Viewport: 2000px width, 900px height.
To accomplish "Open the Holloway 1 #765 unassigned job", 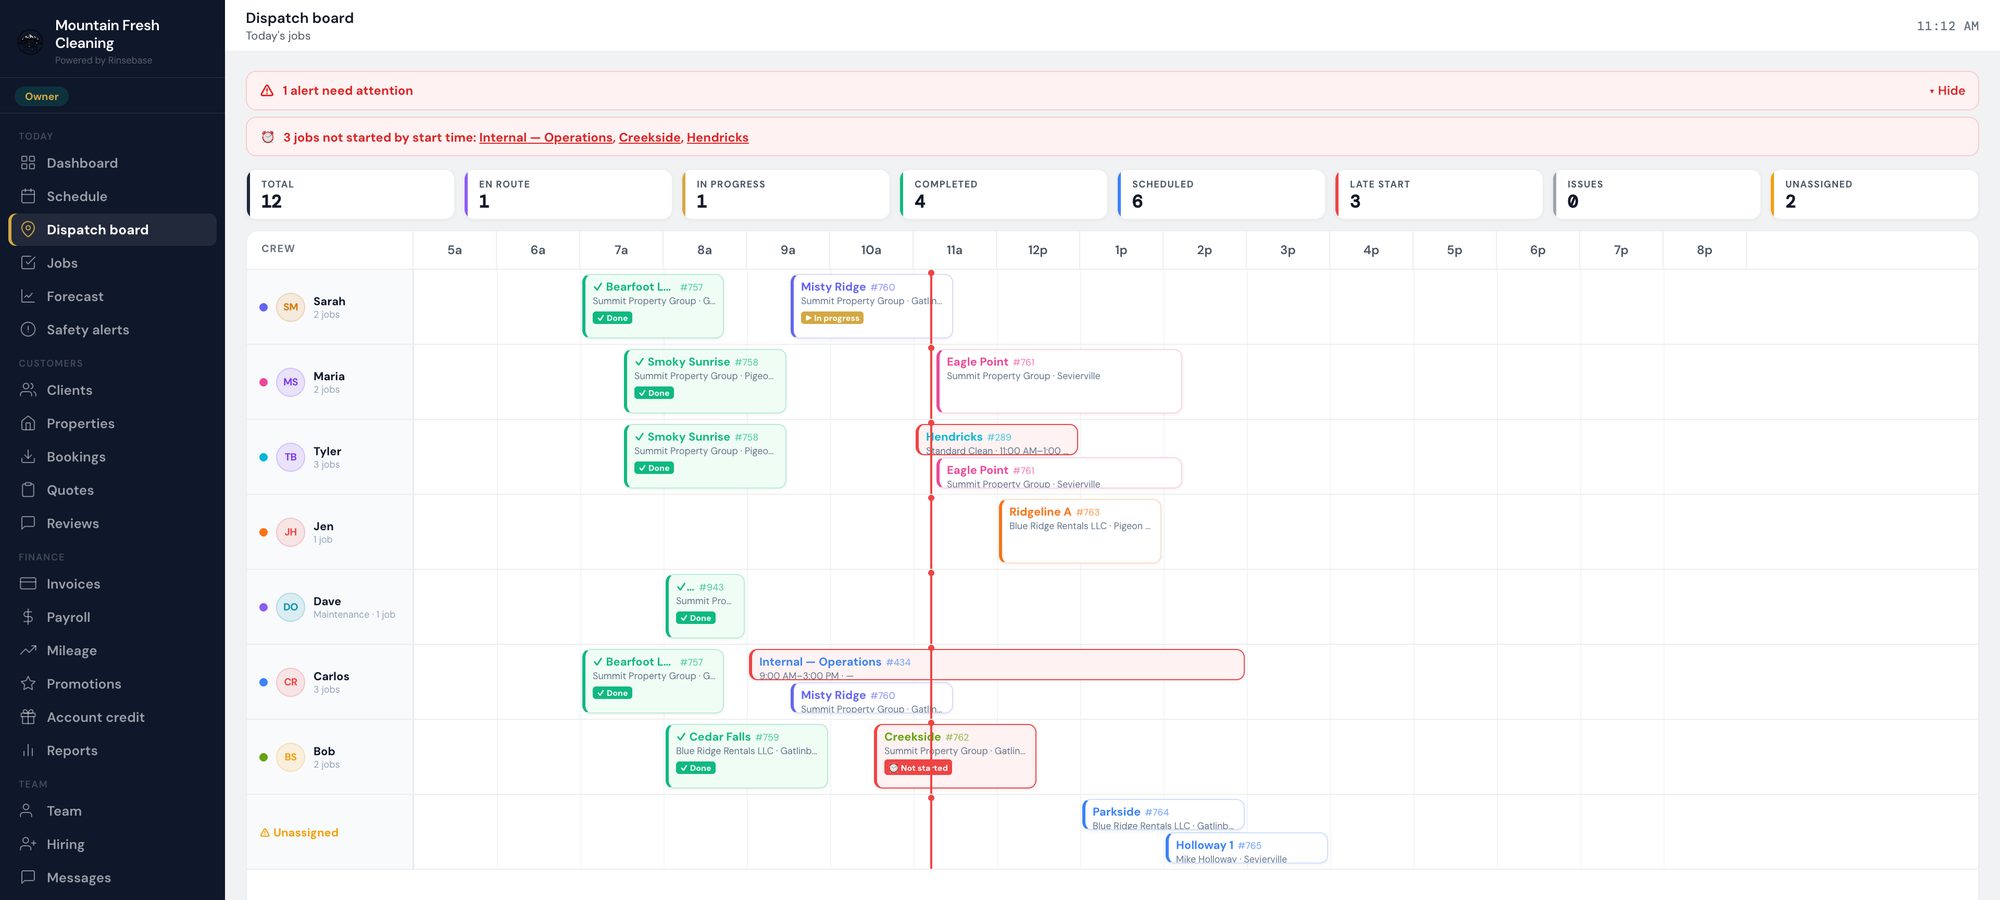I will click(1247, 848).
